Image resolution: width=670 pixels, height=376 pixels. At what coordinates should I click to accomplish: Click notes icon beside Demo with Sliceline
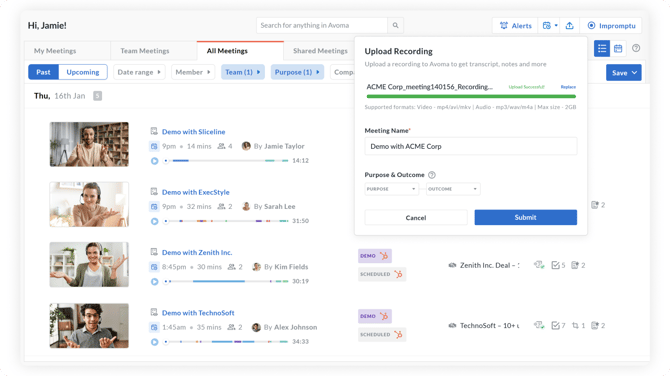[x=154, y=131]
